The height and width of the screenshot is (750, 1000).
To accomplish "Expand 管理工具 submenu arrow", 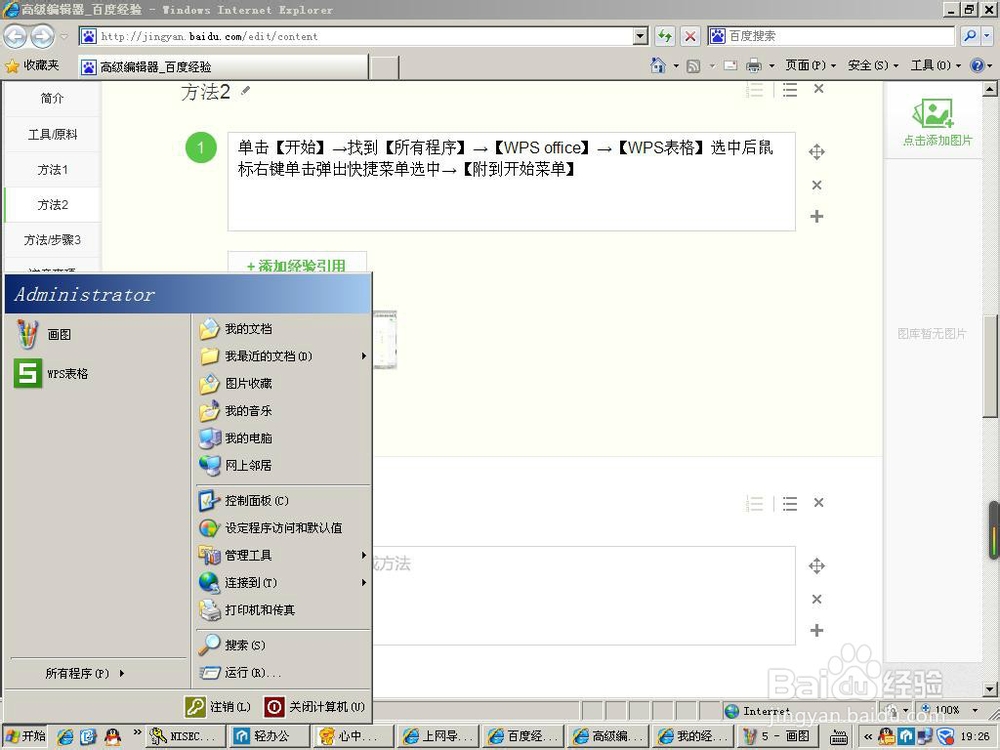I will click(364, 555).
